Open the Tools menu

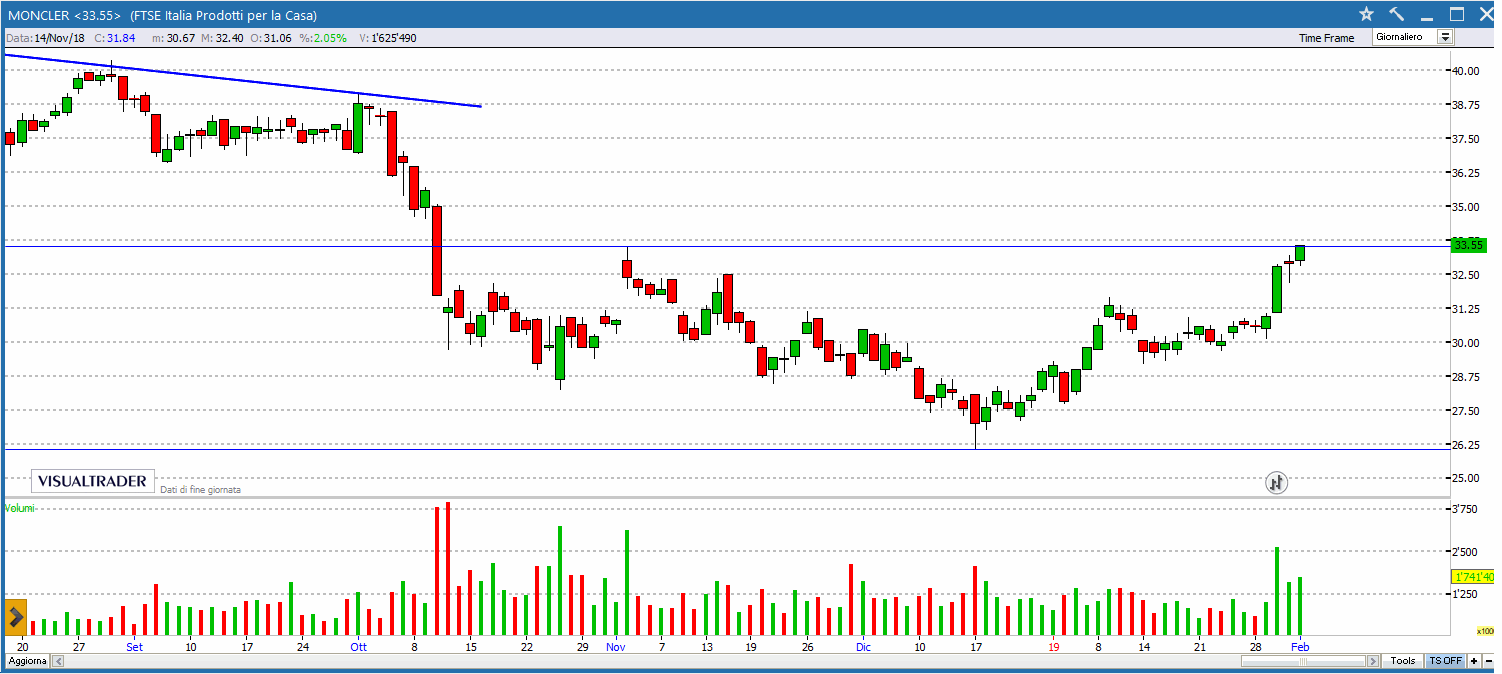1403,661
